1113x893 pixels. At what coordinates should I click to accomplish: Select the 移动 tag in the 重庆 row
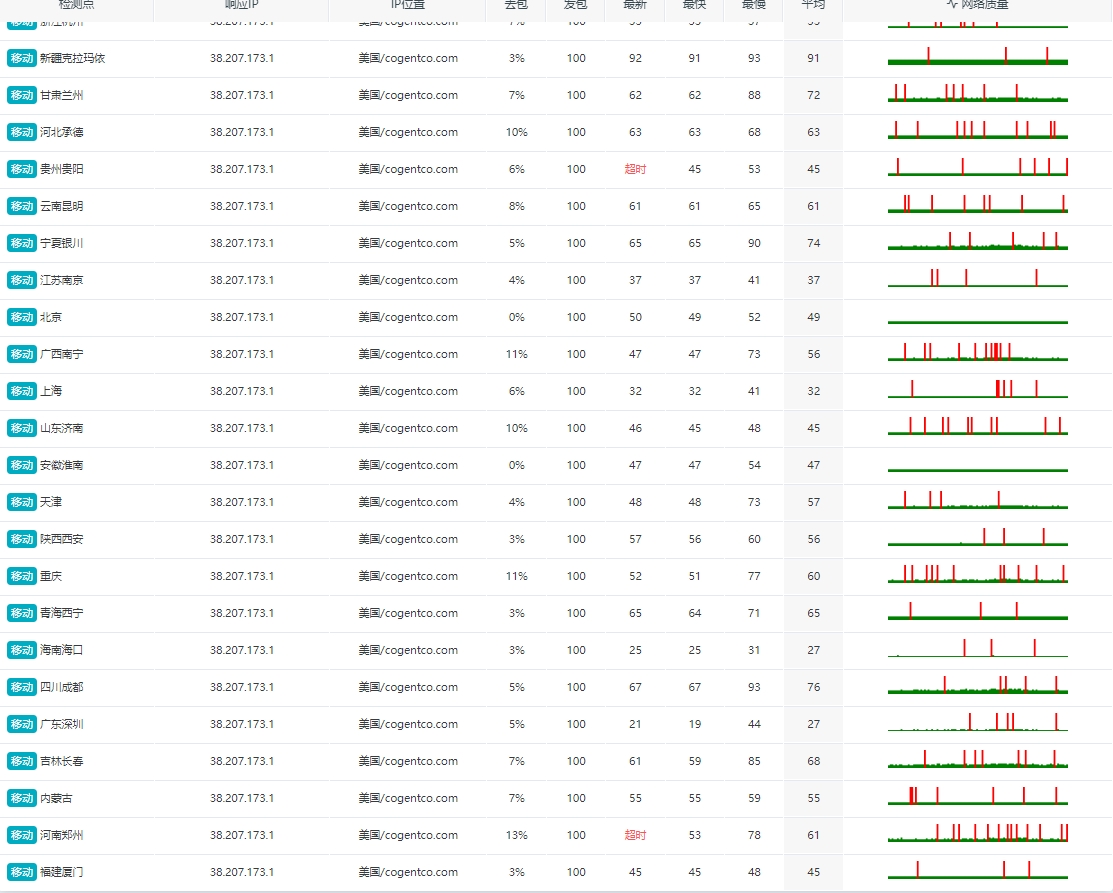pos(21,576)
